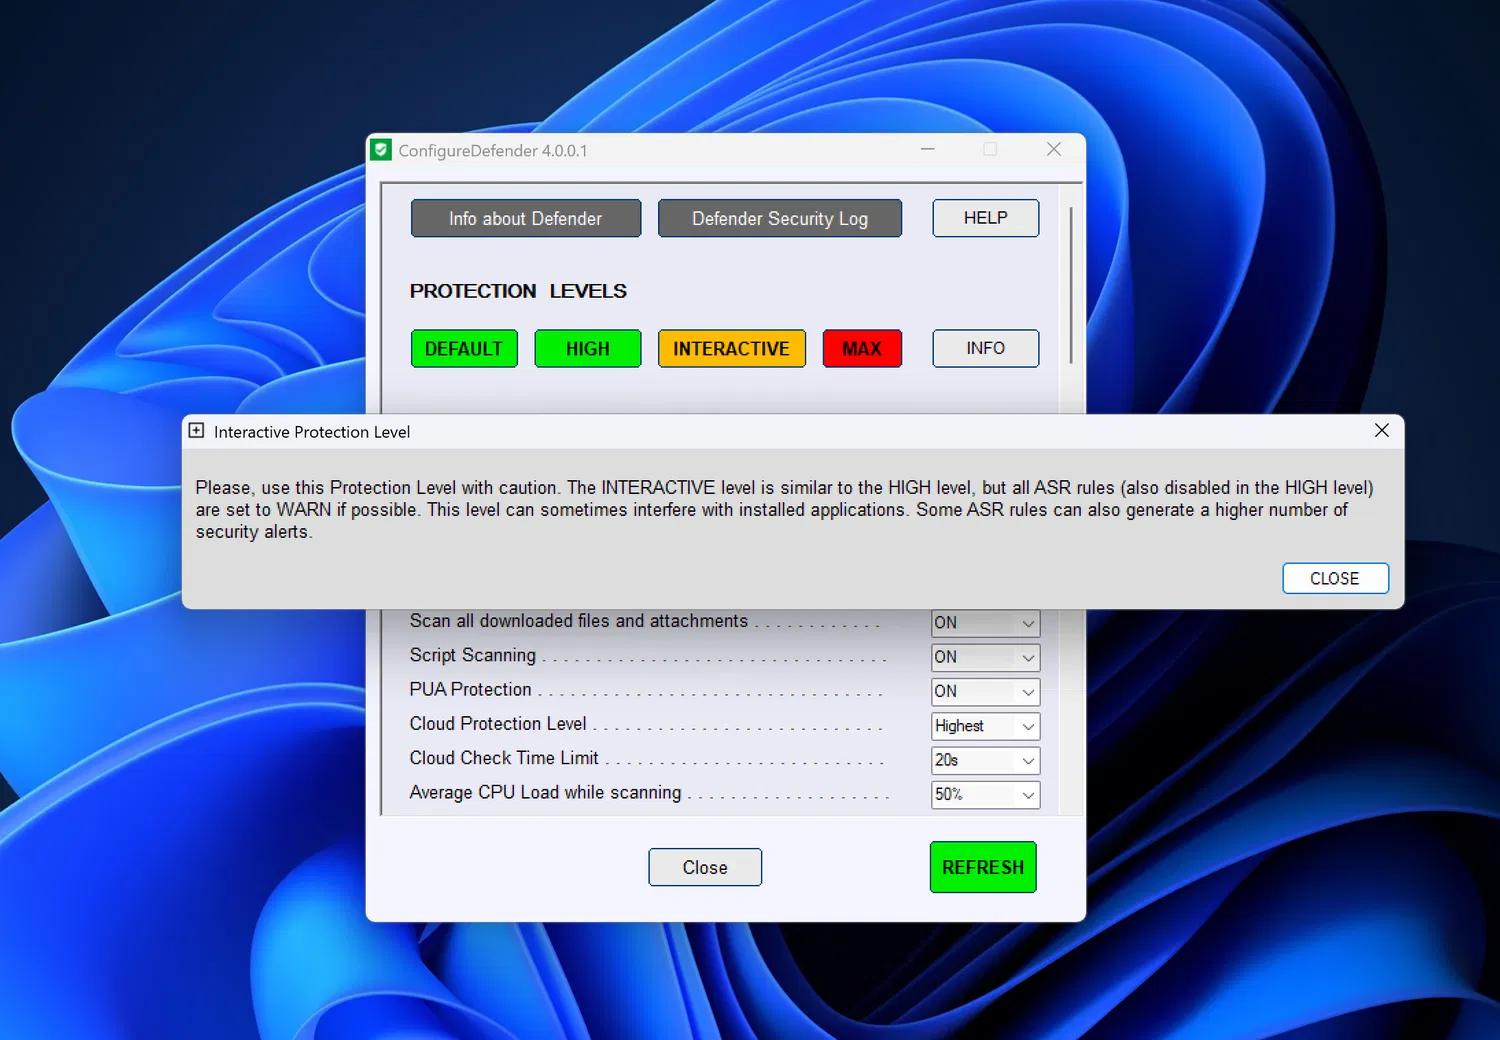Image resolution: width=1500 pixels, height=1040 pixels.
Task: Set protection level to MAX
Action: [862, 348]
